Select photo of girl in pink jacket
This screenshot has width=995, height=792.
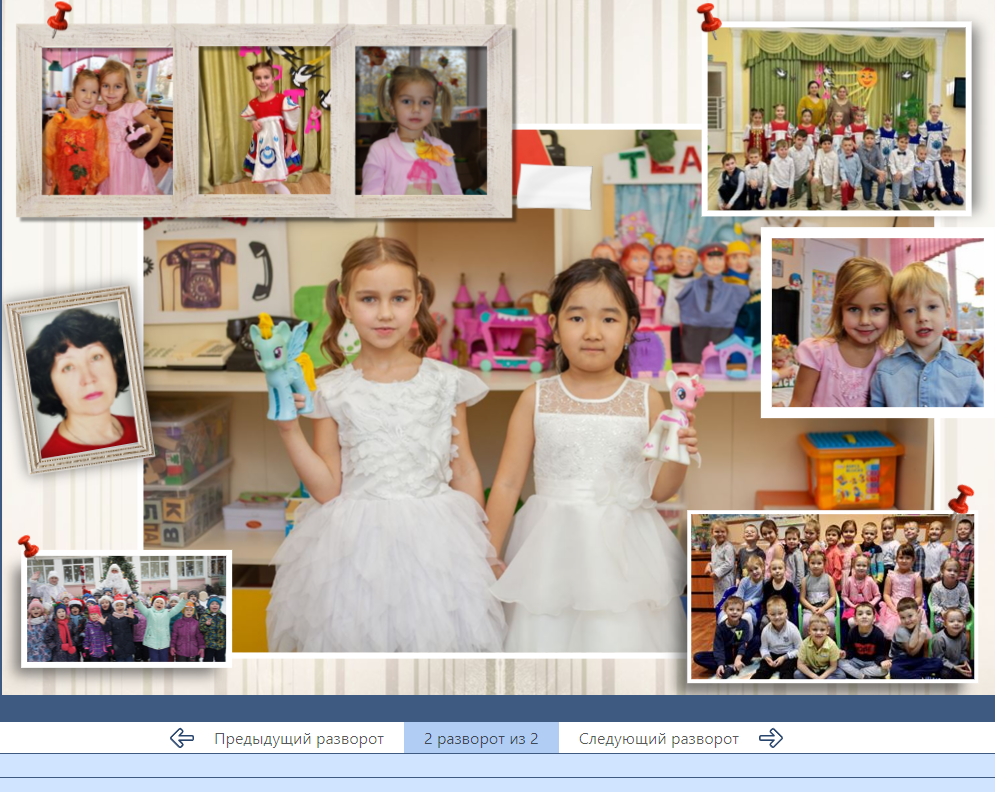pos(421,121)
